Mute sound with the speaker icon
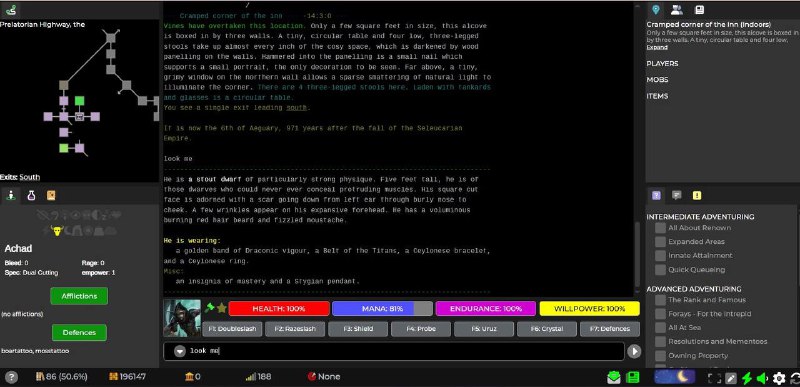 (762, 378)
